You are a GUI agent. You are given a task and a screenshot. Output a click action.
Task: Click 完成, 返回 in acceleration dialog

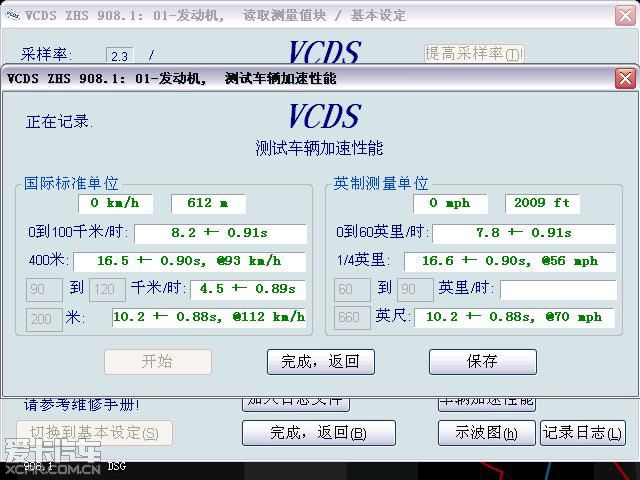321,362
